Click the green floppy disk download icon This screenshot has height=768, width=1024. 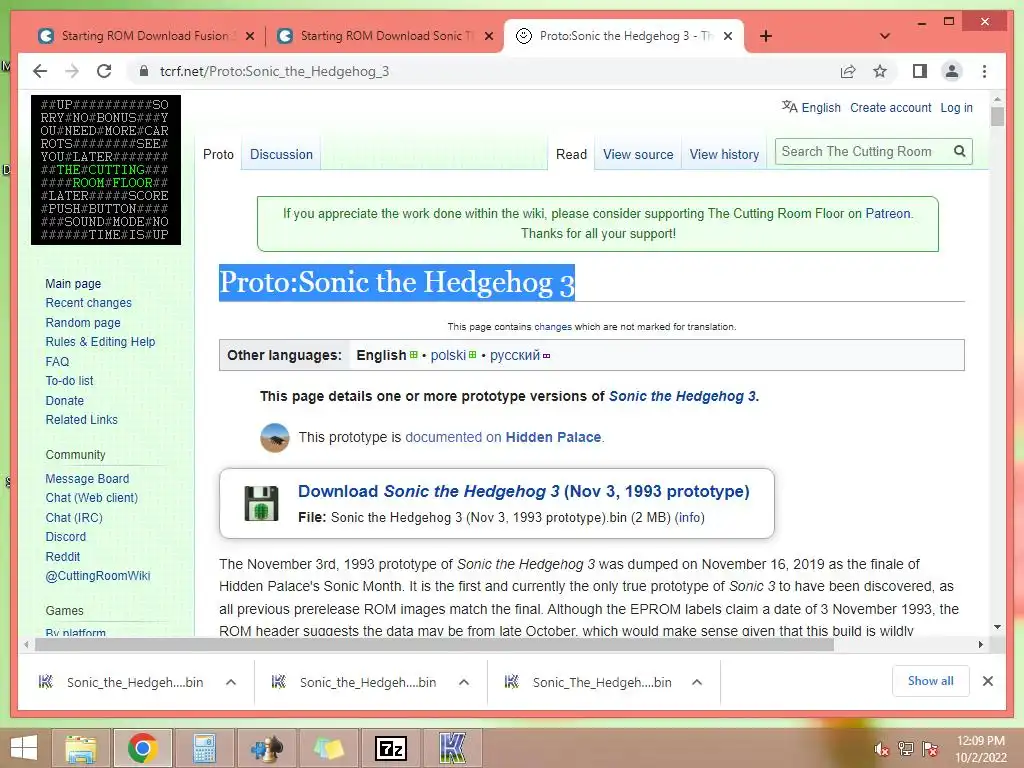click(261, 503)
